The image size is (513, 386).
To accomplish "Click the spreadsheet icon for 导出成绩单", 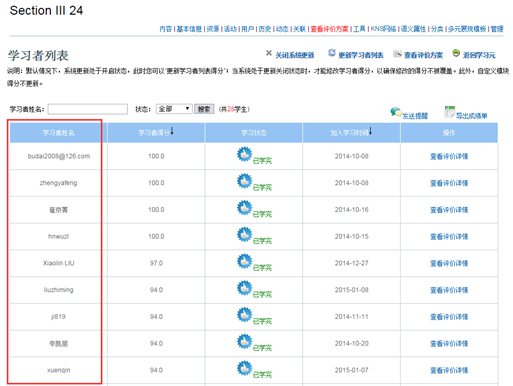I will pyautogui.click(x=449, y=112).
